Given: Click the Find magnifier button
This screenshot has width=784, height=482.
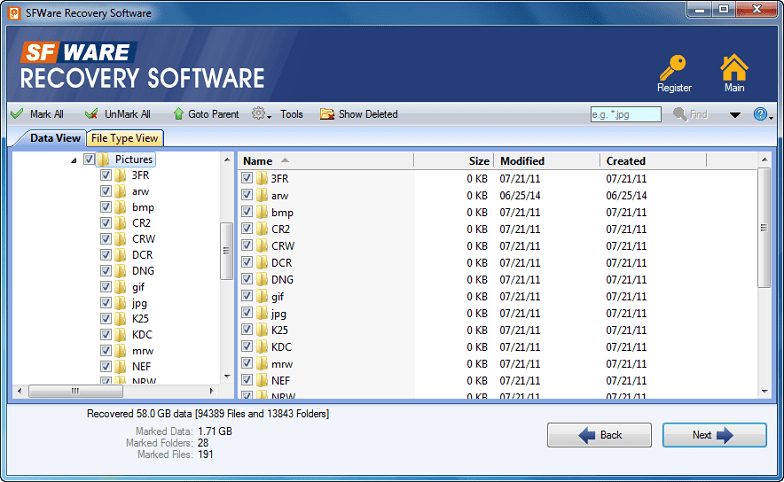Looking at the screenshot, I should (x=690, y=114).
